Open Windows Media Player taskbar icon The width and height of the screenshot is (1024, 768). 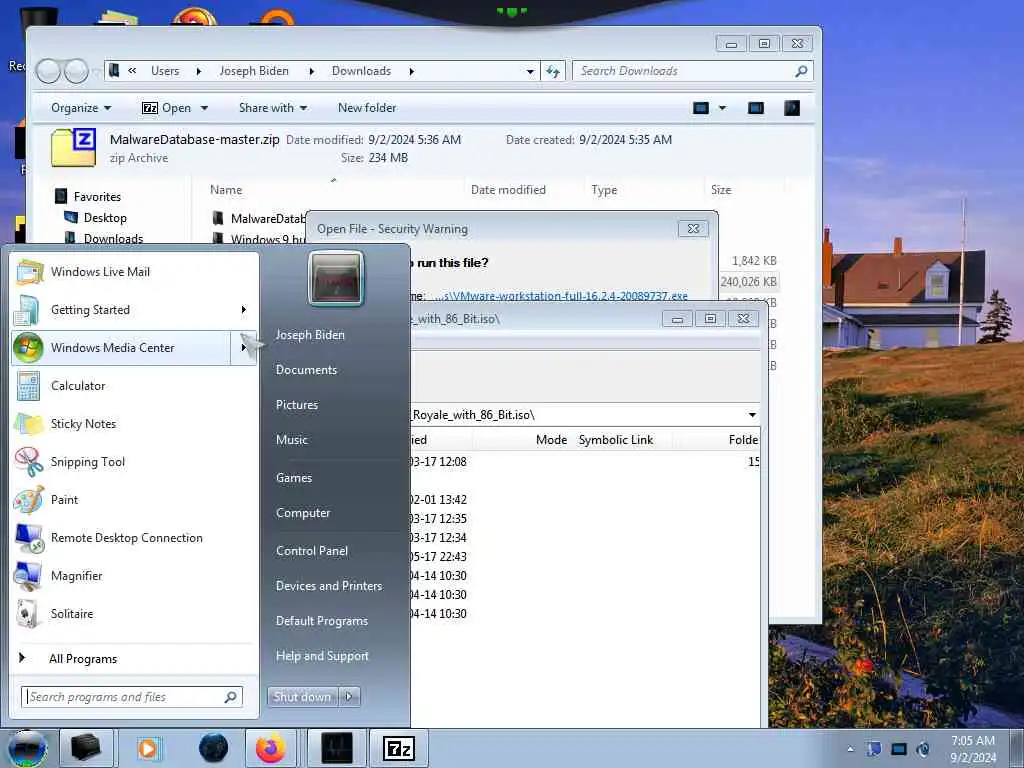tap(149, 748)
